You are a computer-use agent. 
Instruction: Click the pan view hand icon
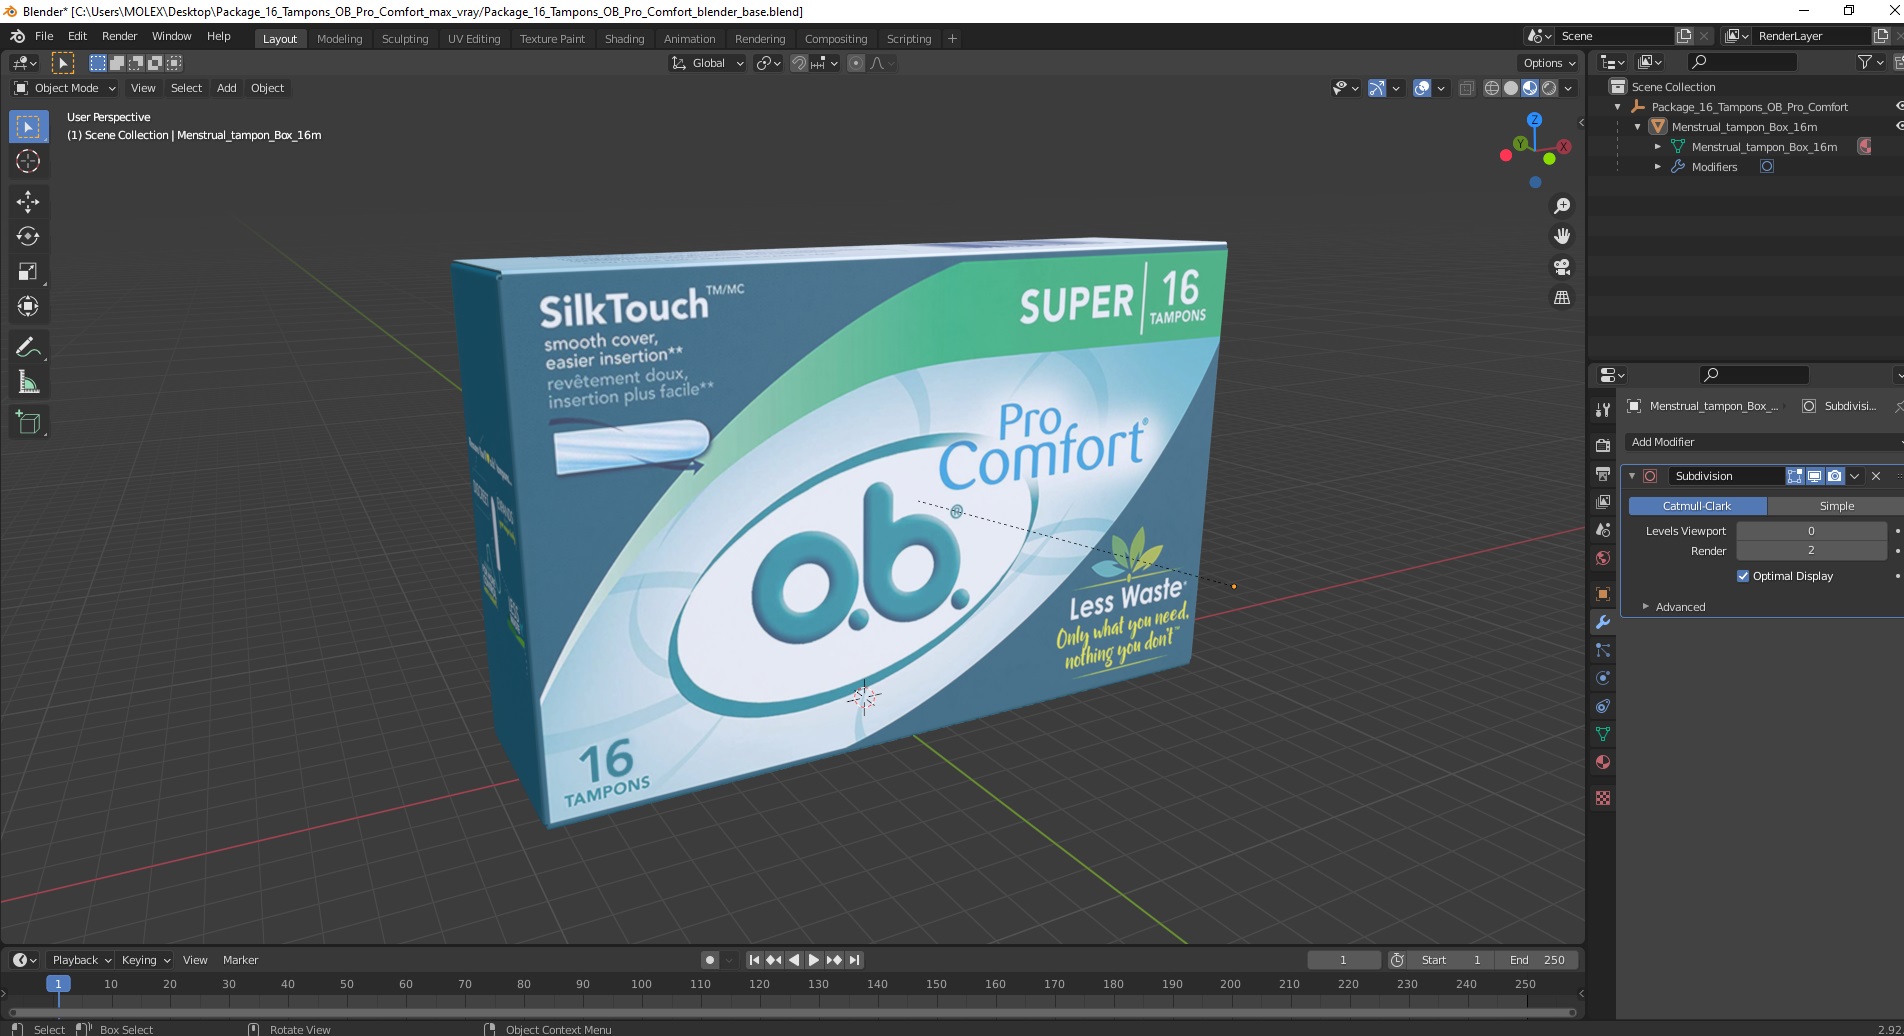(x=1561, y=237)
